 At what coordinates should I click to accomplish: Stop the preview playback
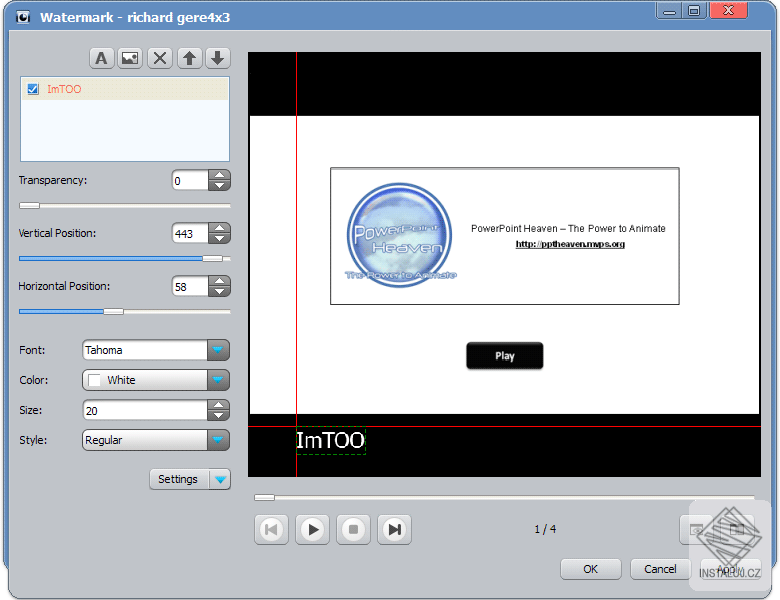(x=353, y=529)
